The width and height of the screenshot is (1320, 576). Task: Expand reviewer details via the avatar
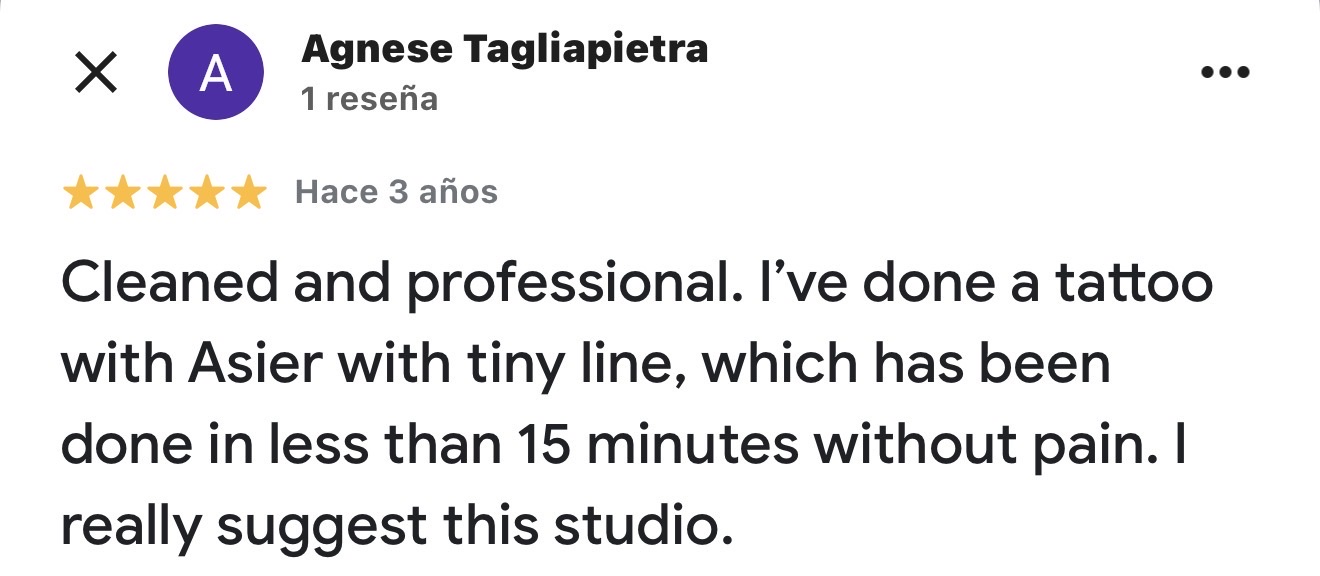pos(215,72)
